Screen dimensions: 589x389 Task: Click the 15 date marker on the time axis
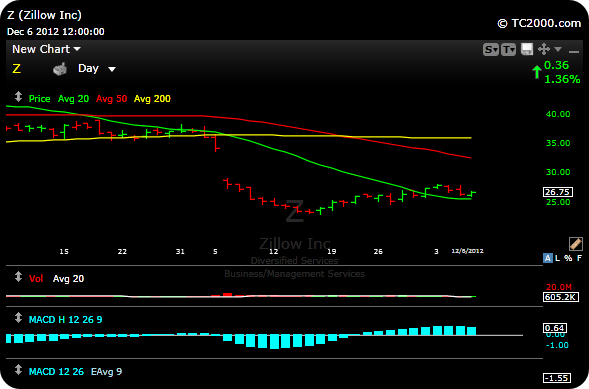click(64, 251)
